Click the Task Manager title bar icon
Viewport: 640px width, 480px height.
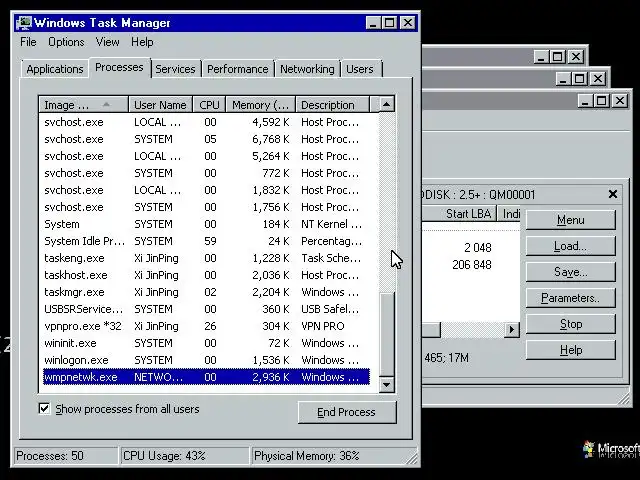(24, 23)
